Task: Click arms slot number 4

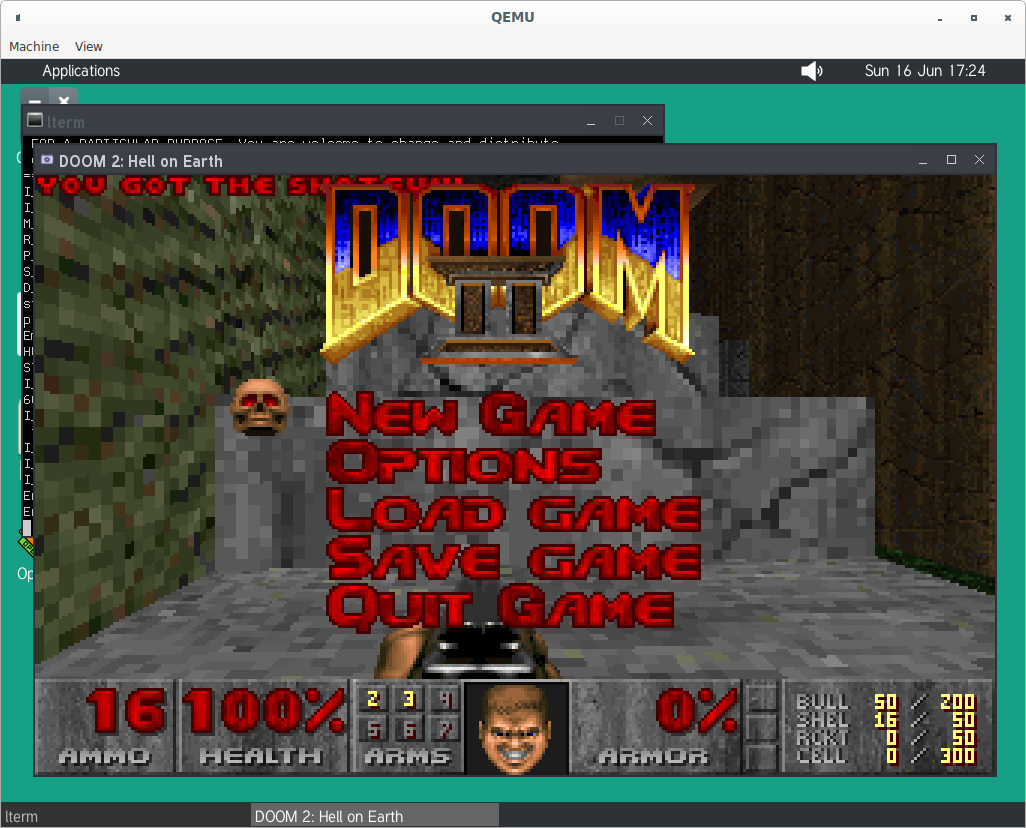Action: [446, 700]
